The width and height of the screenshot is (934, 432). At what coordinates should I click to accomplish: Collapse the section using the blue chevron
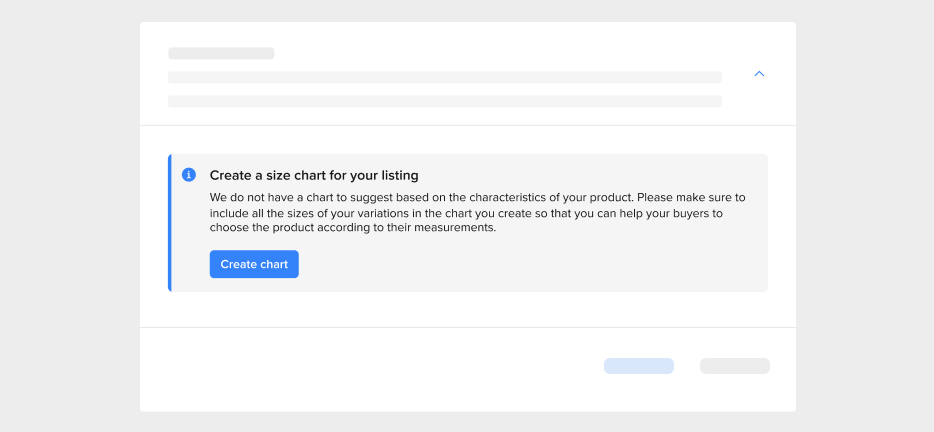pyautogui.click(x=759, y=74)
